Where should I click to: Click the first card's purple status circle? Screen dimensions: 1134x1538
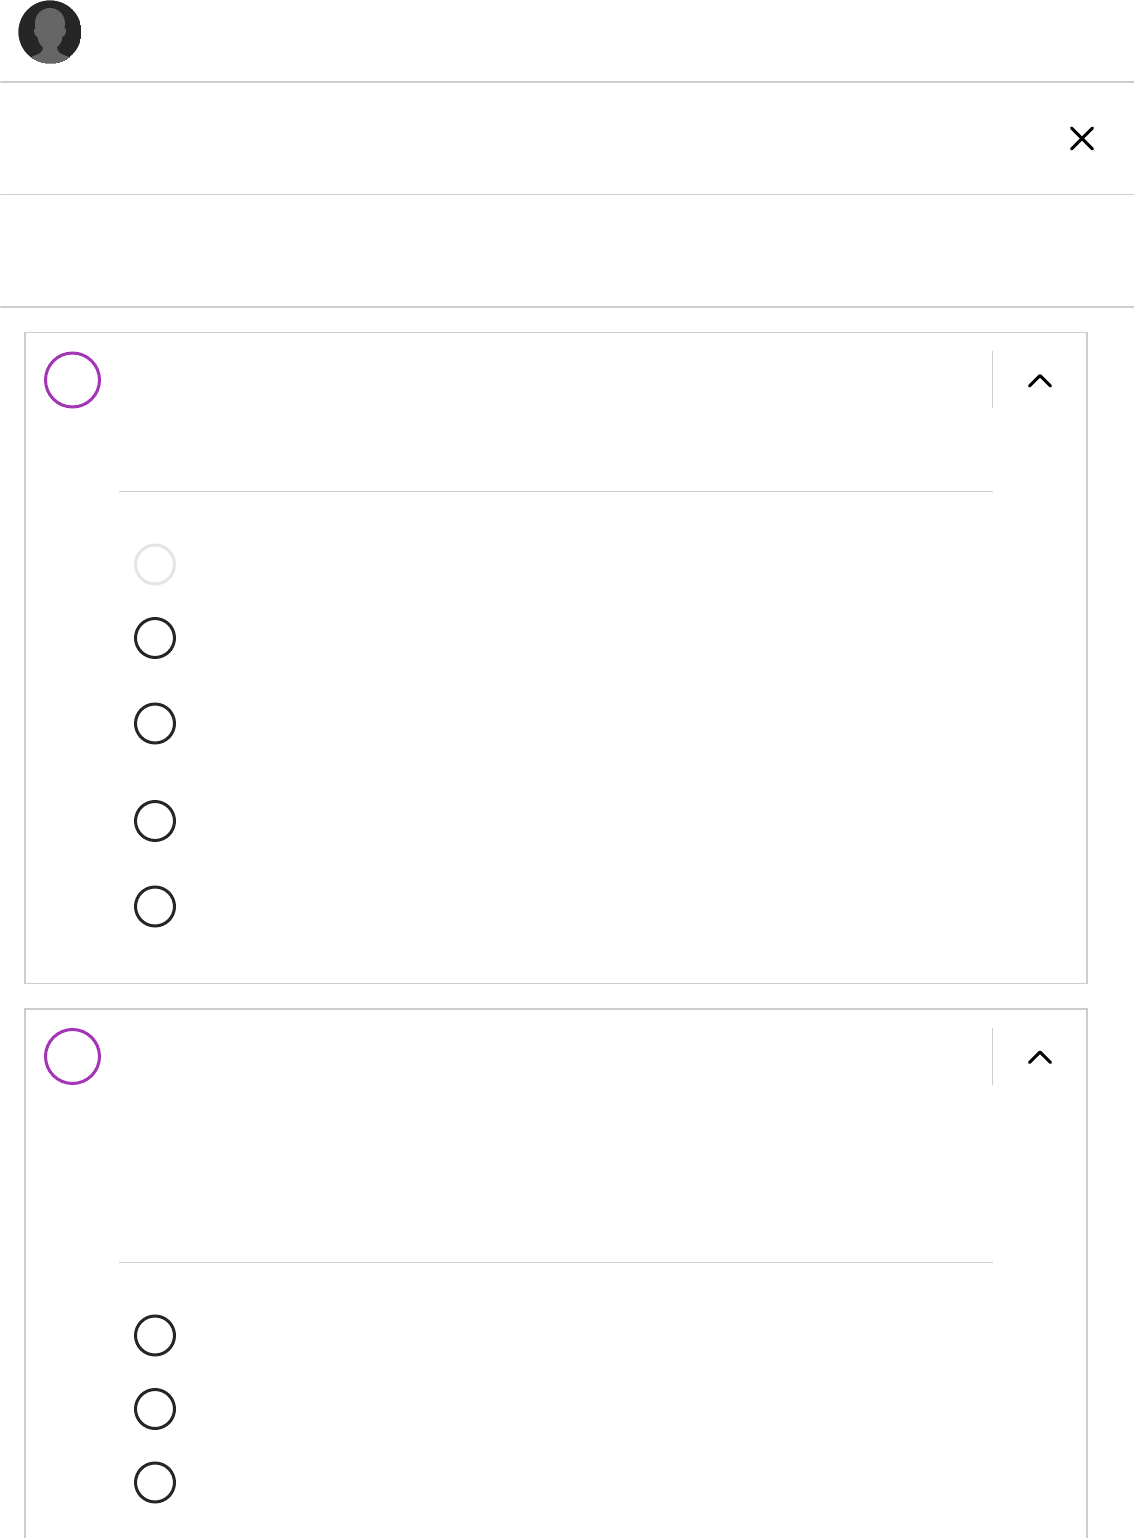tap(73, 380)
